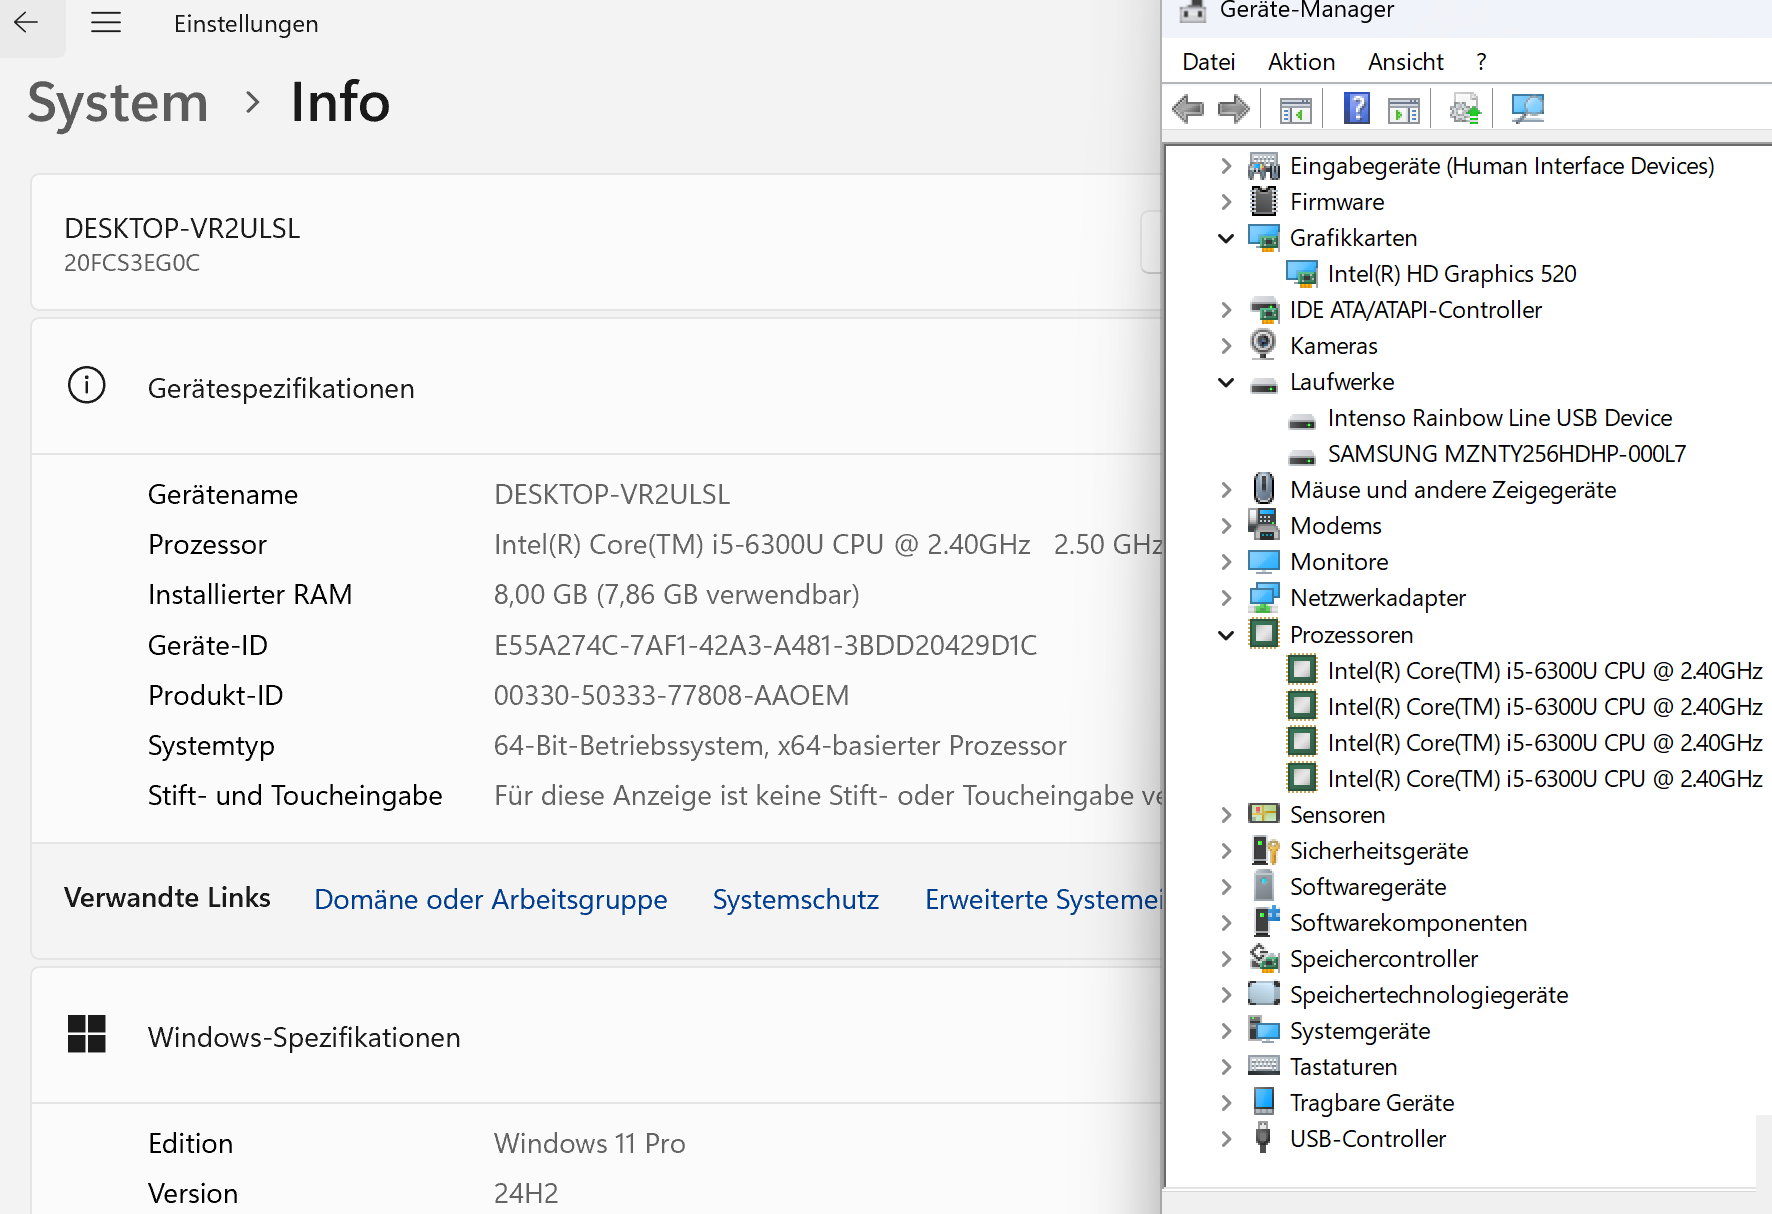The height and width of the screenshot is (1214, 1772).
Task: Scan for hardware changes via monitor icon
Action: 1528,109
